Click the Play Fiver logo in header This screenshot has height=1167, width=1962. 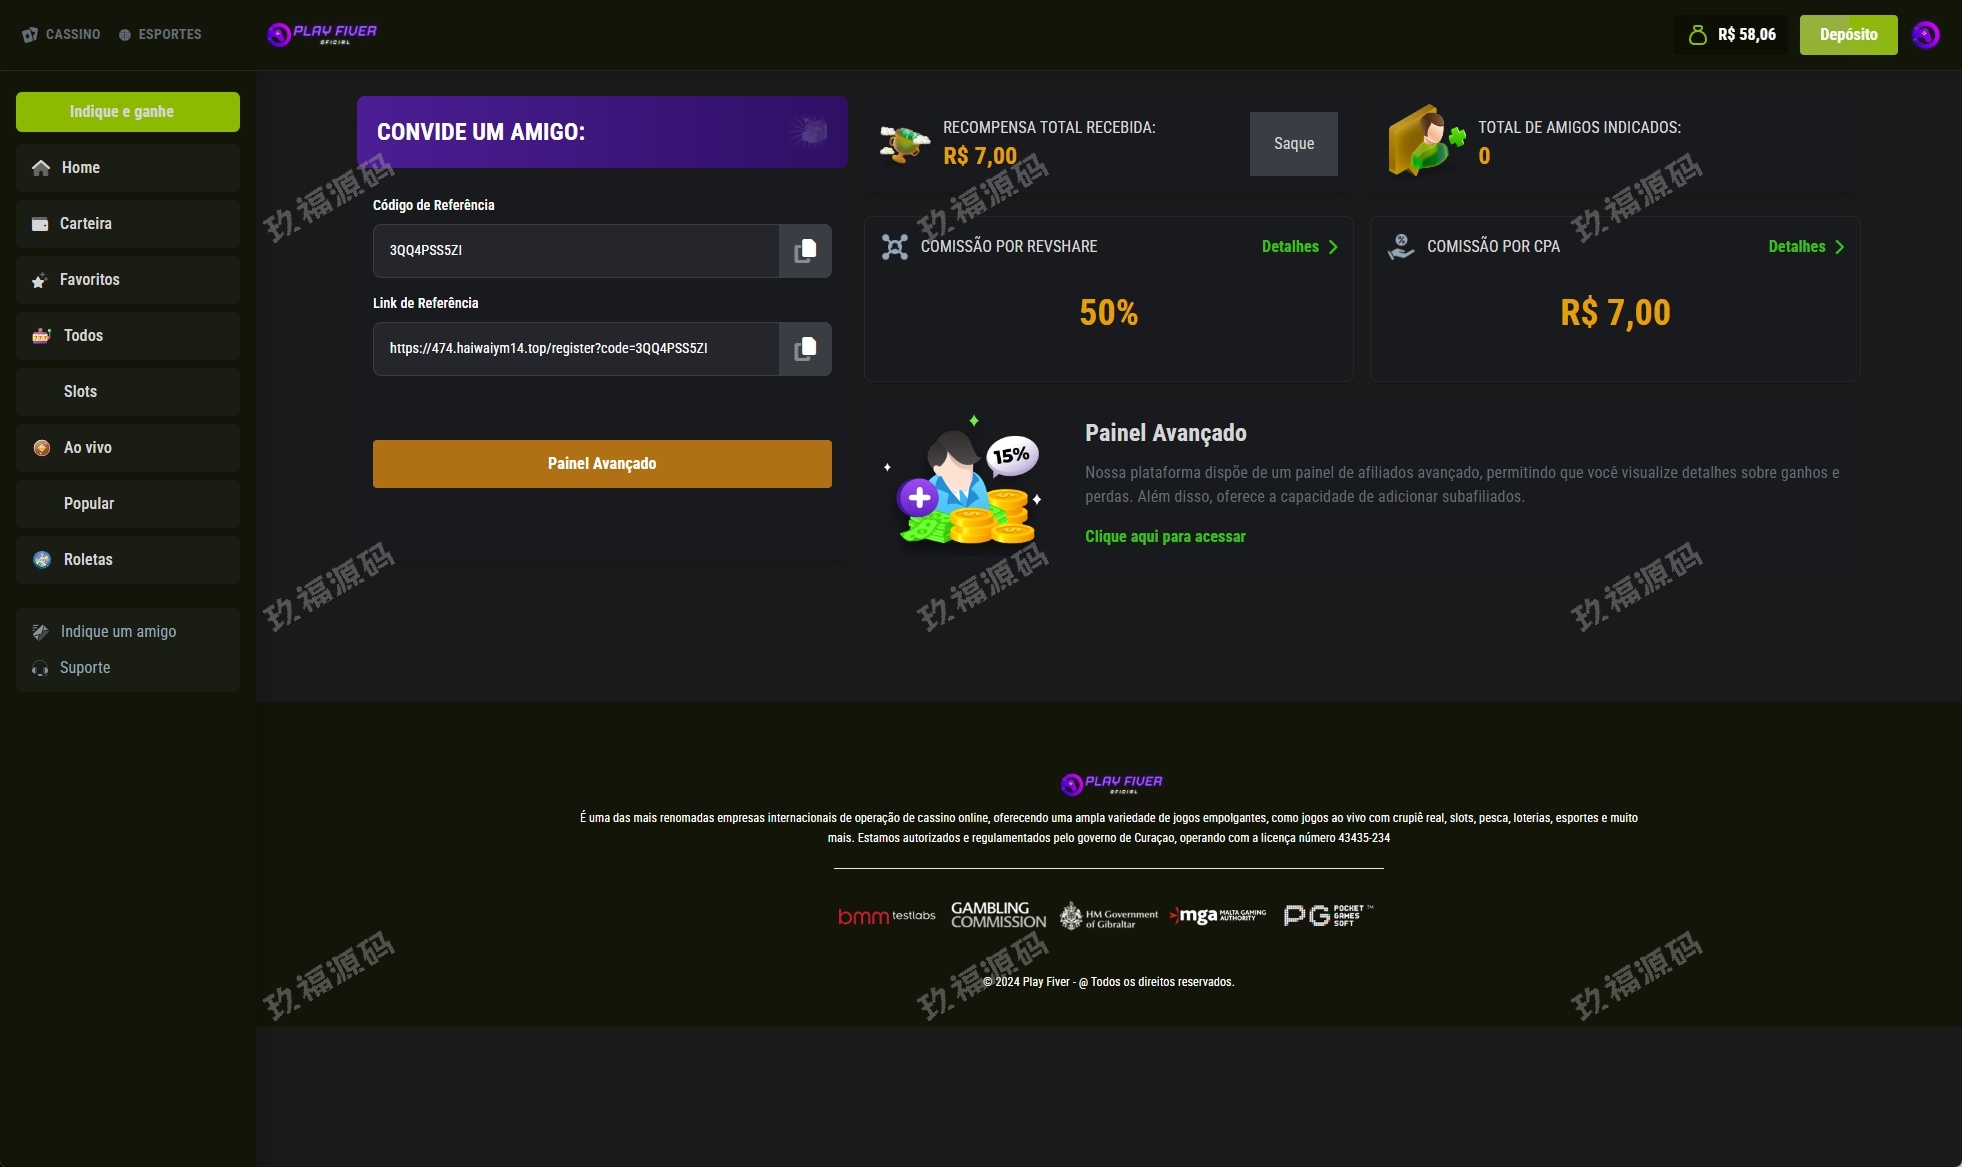pyautogui.click(x=322, y=34)
